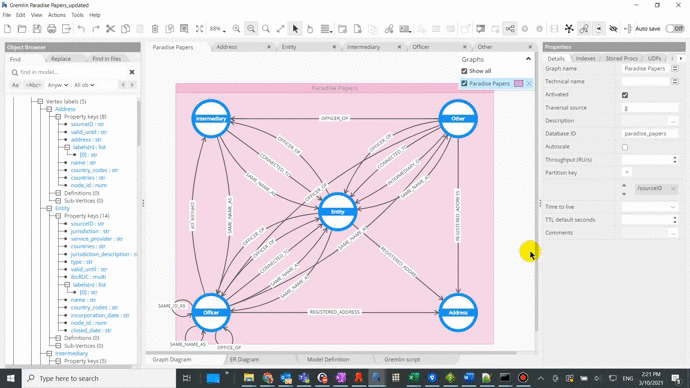Collapse Address Property keys (8)
This screenshot has width=690, height=388.
click(58, 117)
